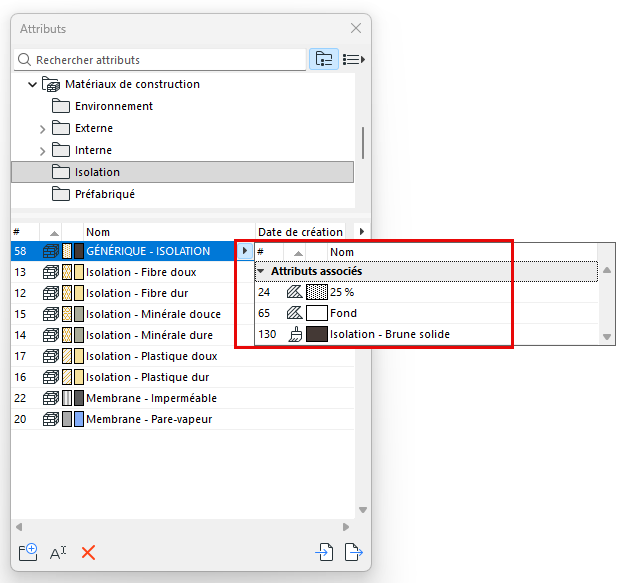Screen dimensions: 626x583
Task: Sort by Date de création column
Action: pos(300,232)
